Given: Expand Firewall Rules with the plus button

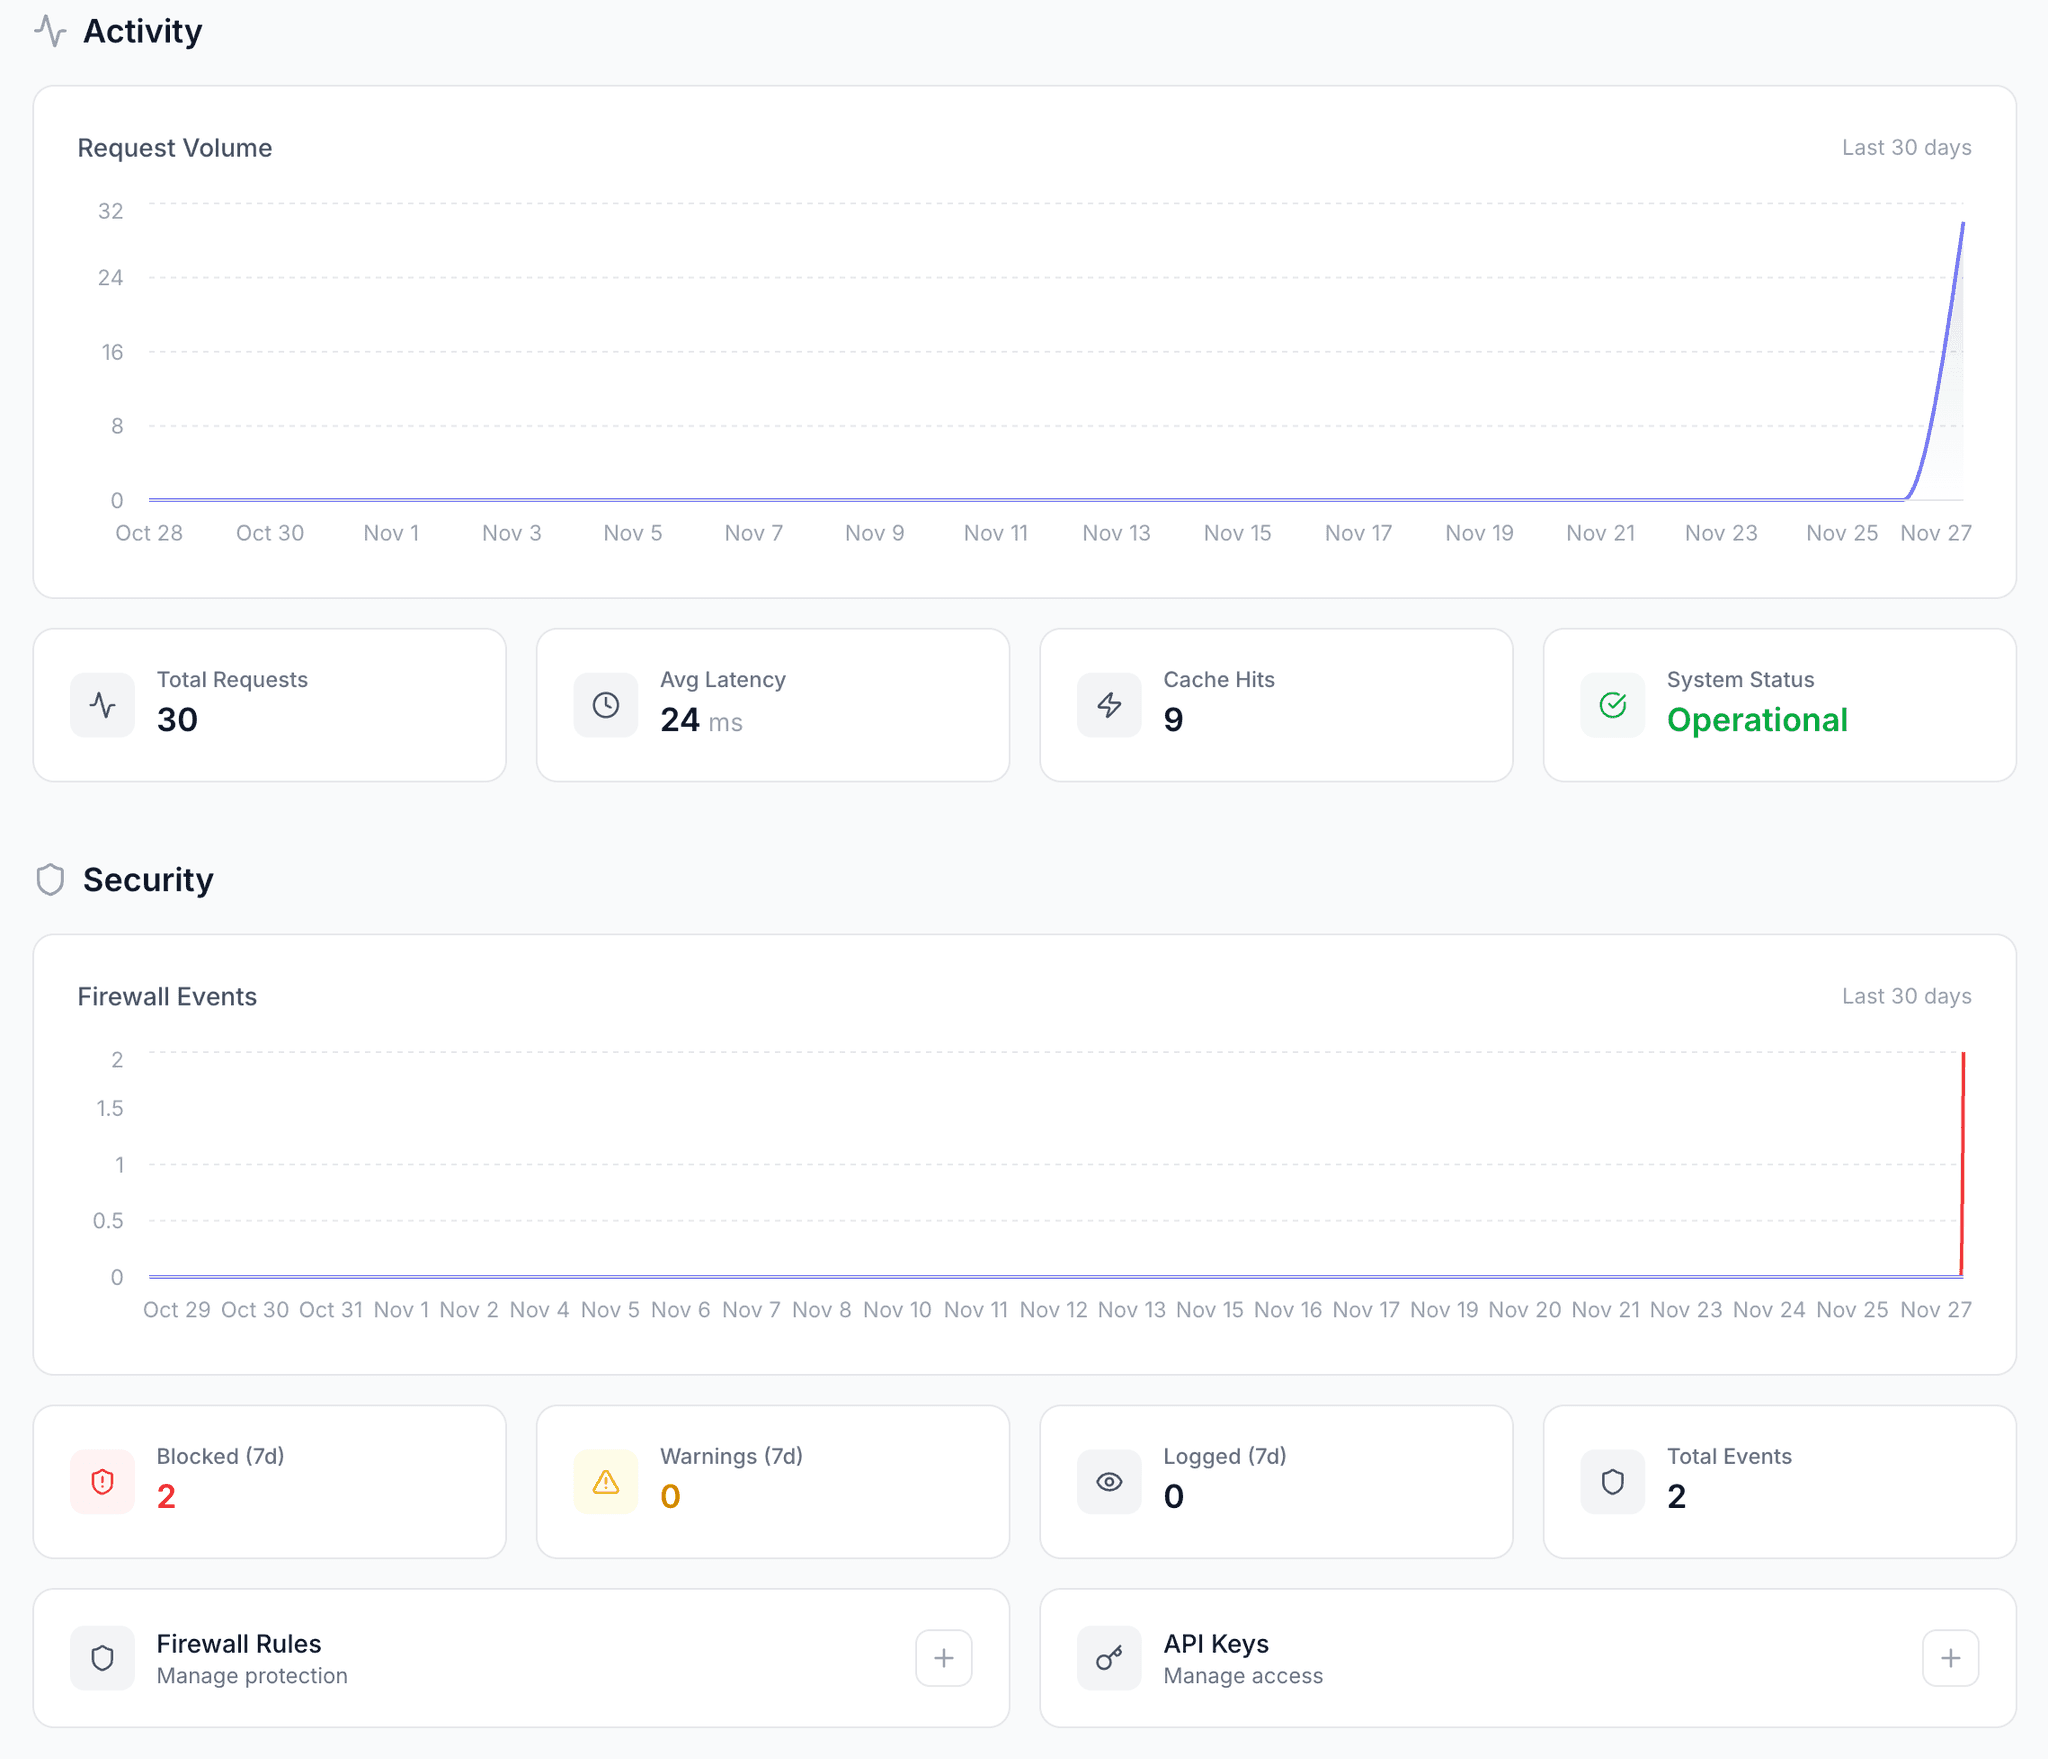Looking at the screenshot, I should pyautogui.click(x=943, y=1658).
